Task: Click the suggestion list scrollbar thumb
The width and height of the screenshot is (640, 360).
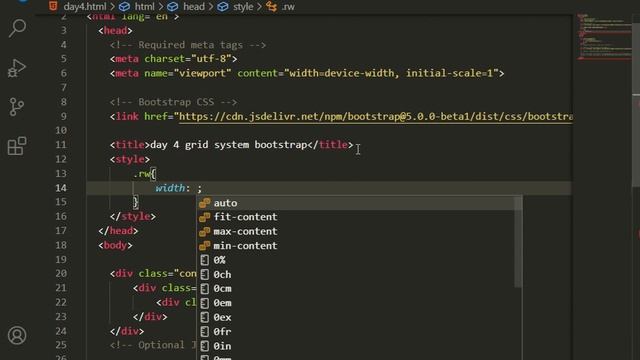Action: click(518, 242)
